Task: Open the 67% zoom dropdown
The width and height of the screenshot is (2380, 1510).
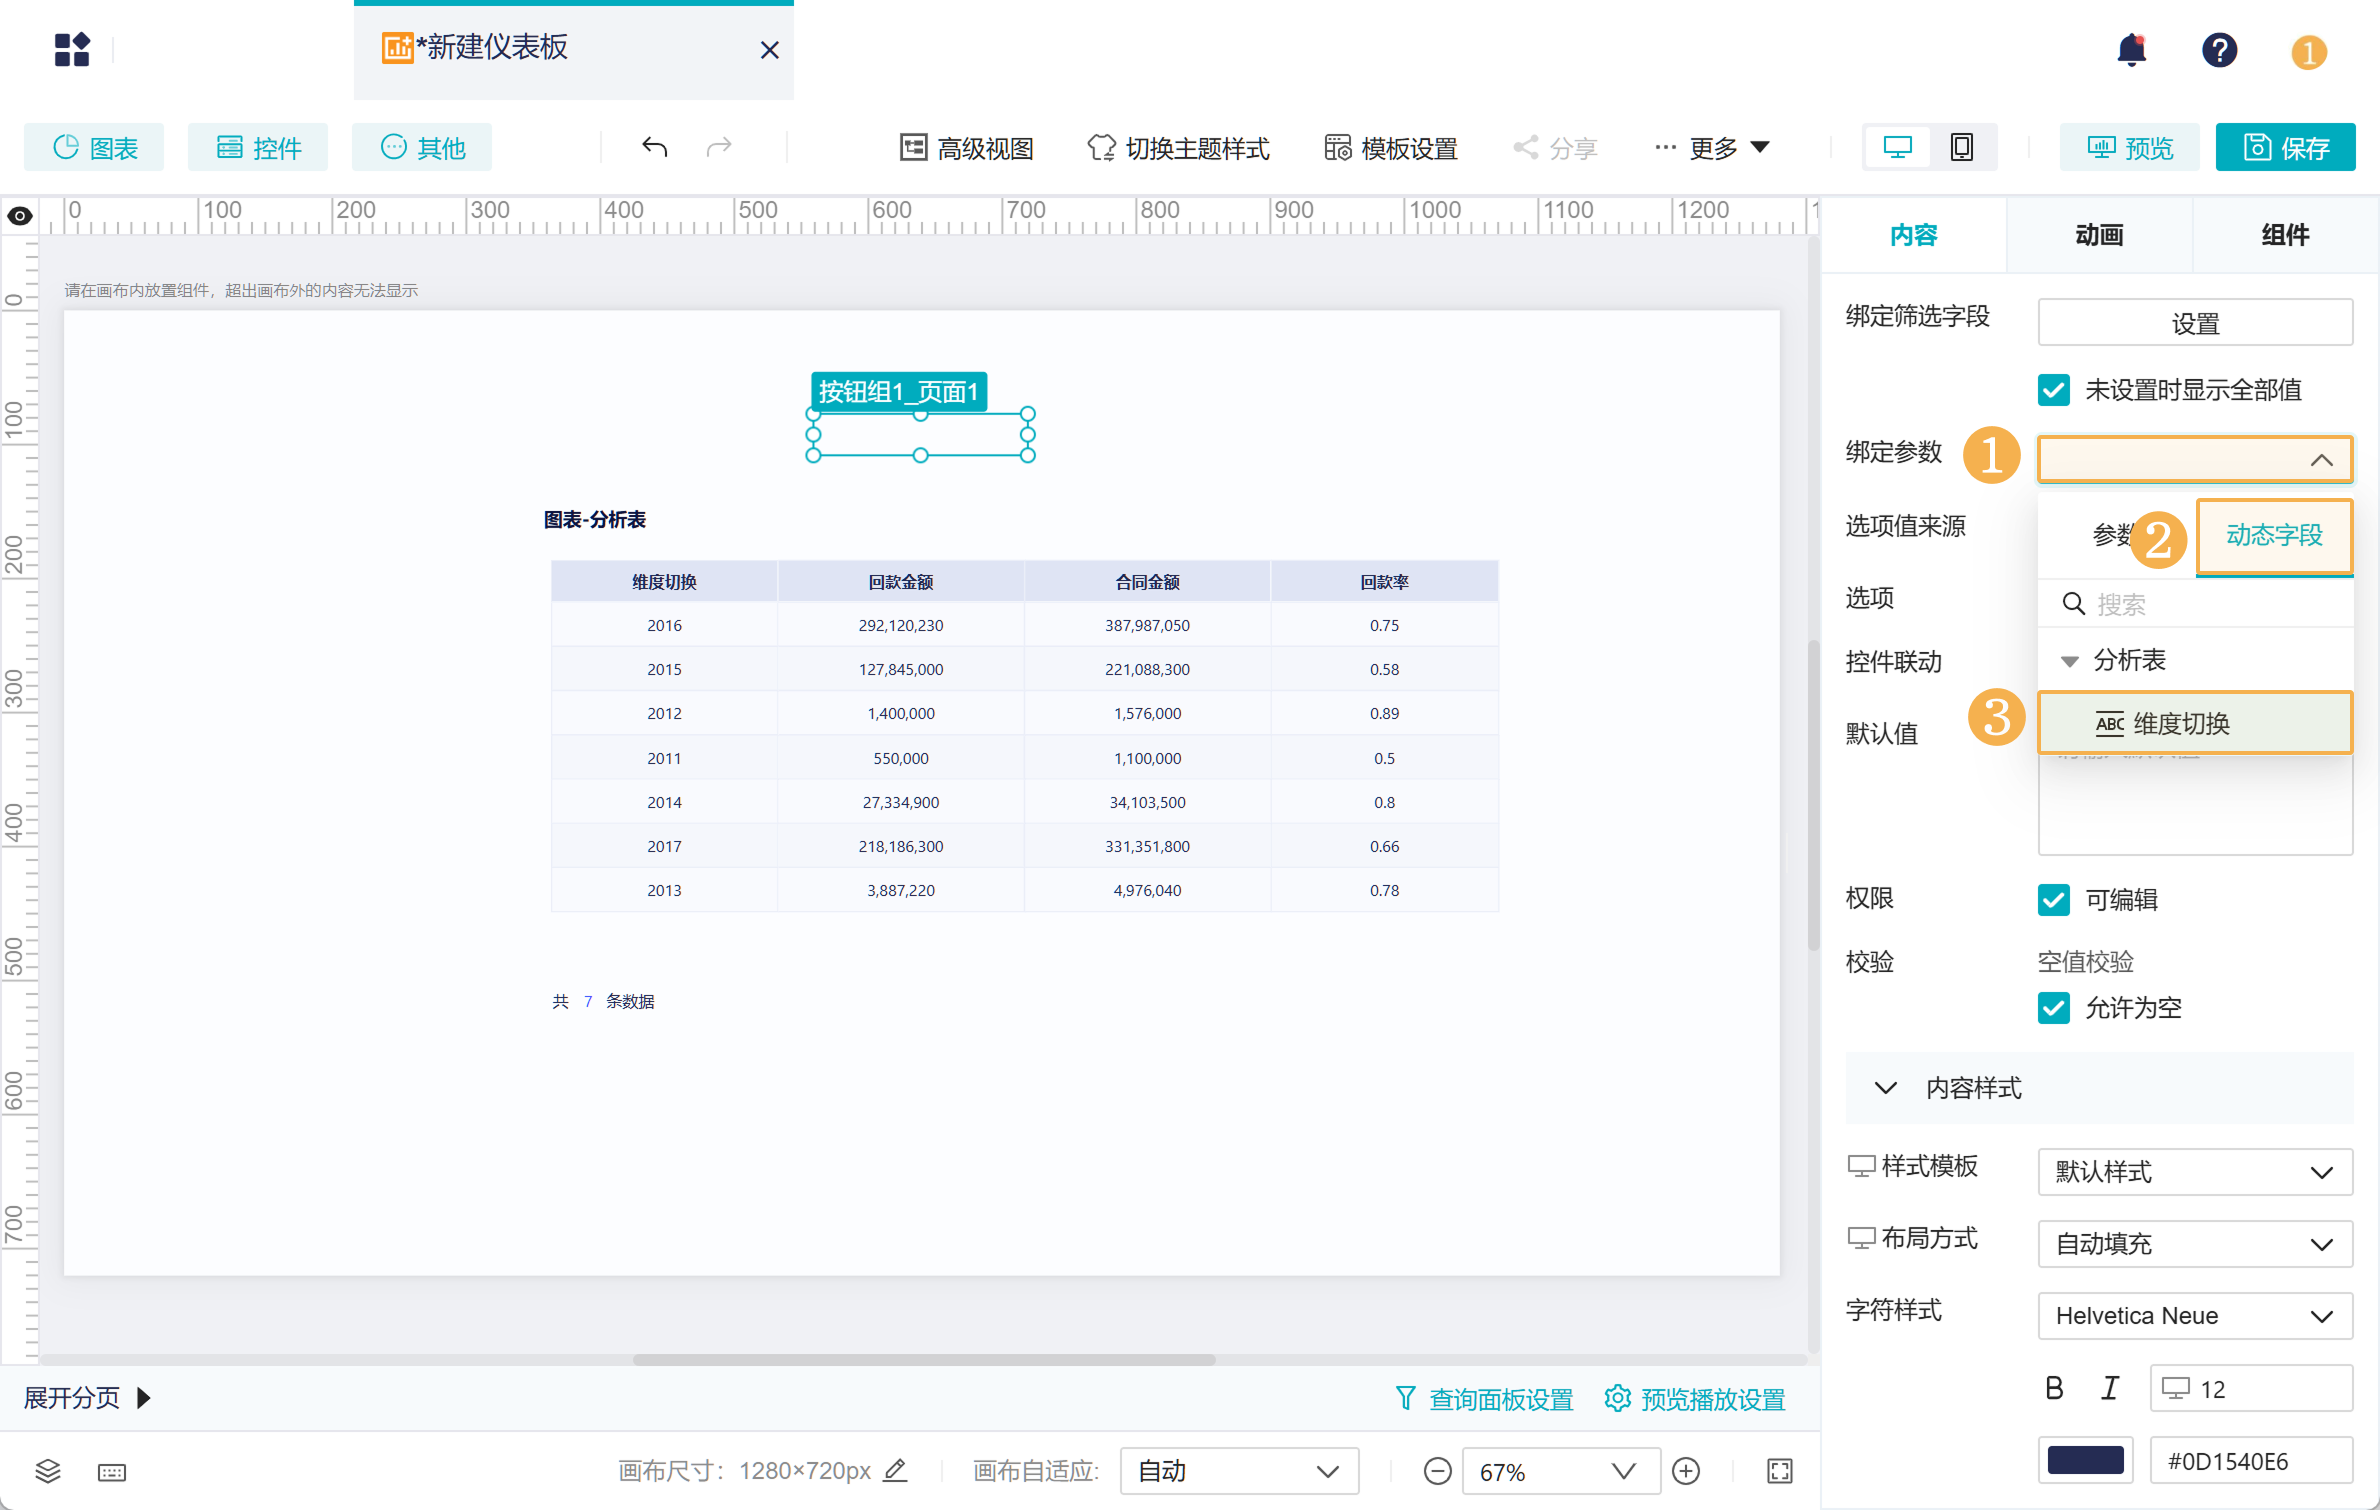Action: click(1560, 1471)
